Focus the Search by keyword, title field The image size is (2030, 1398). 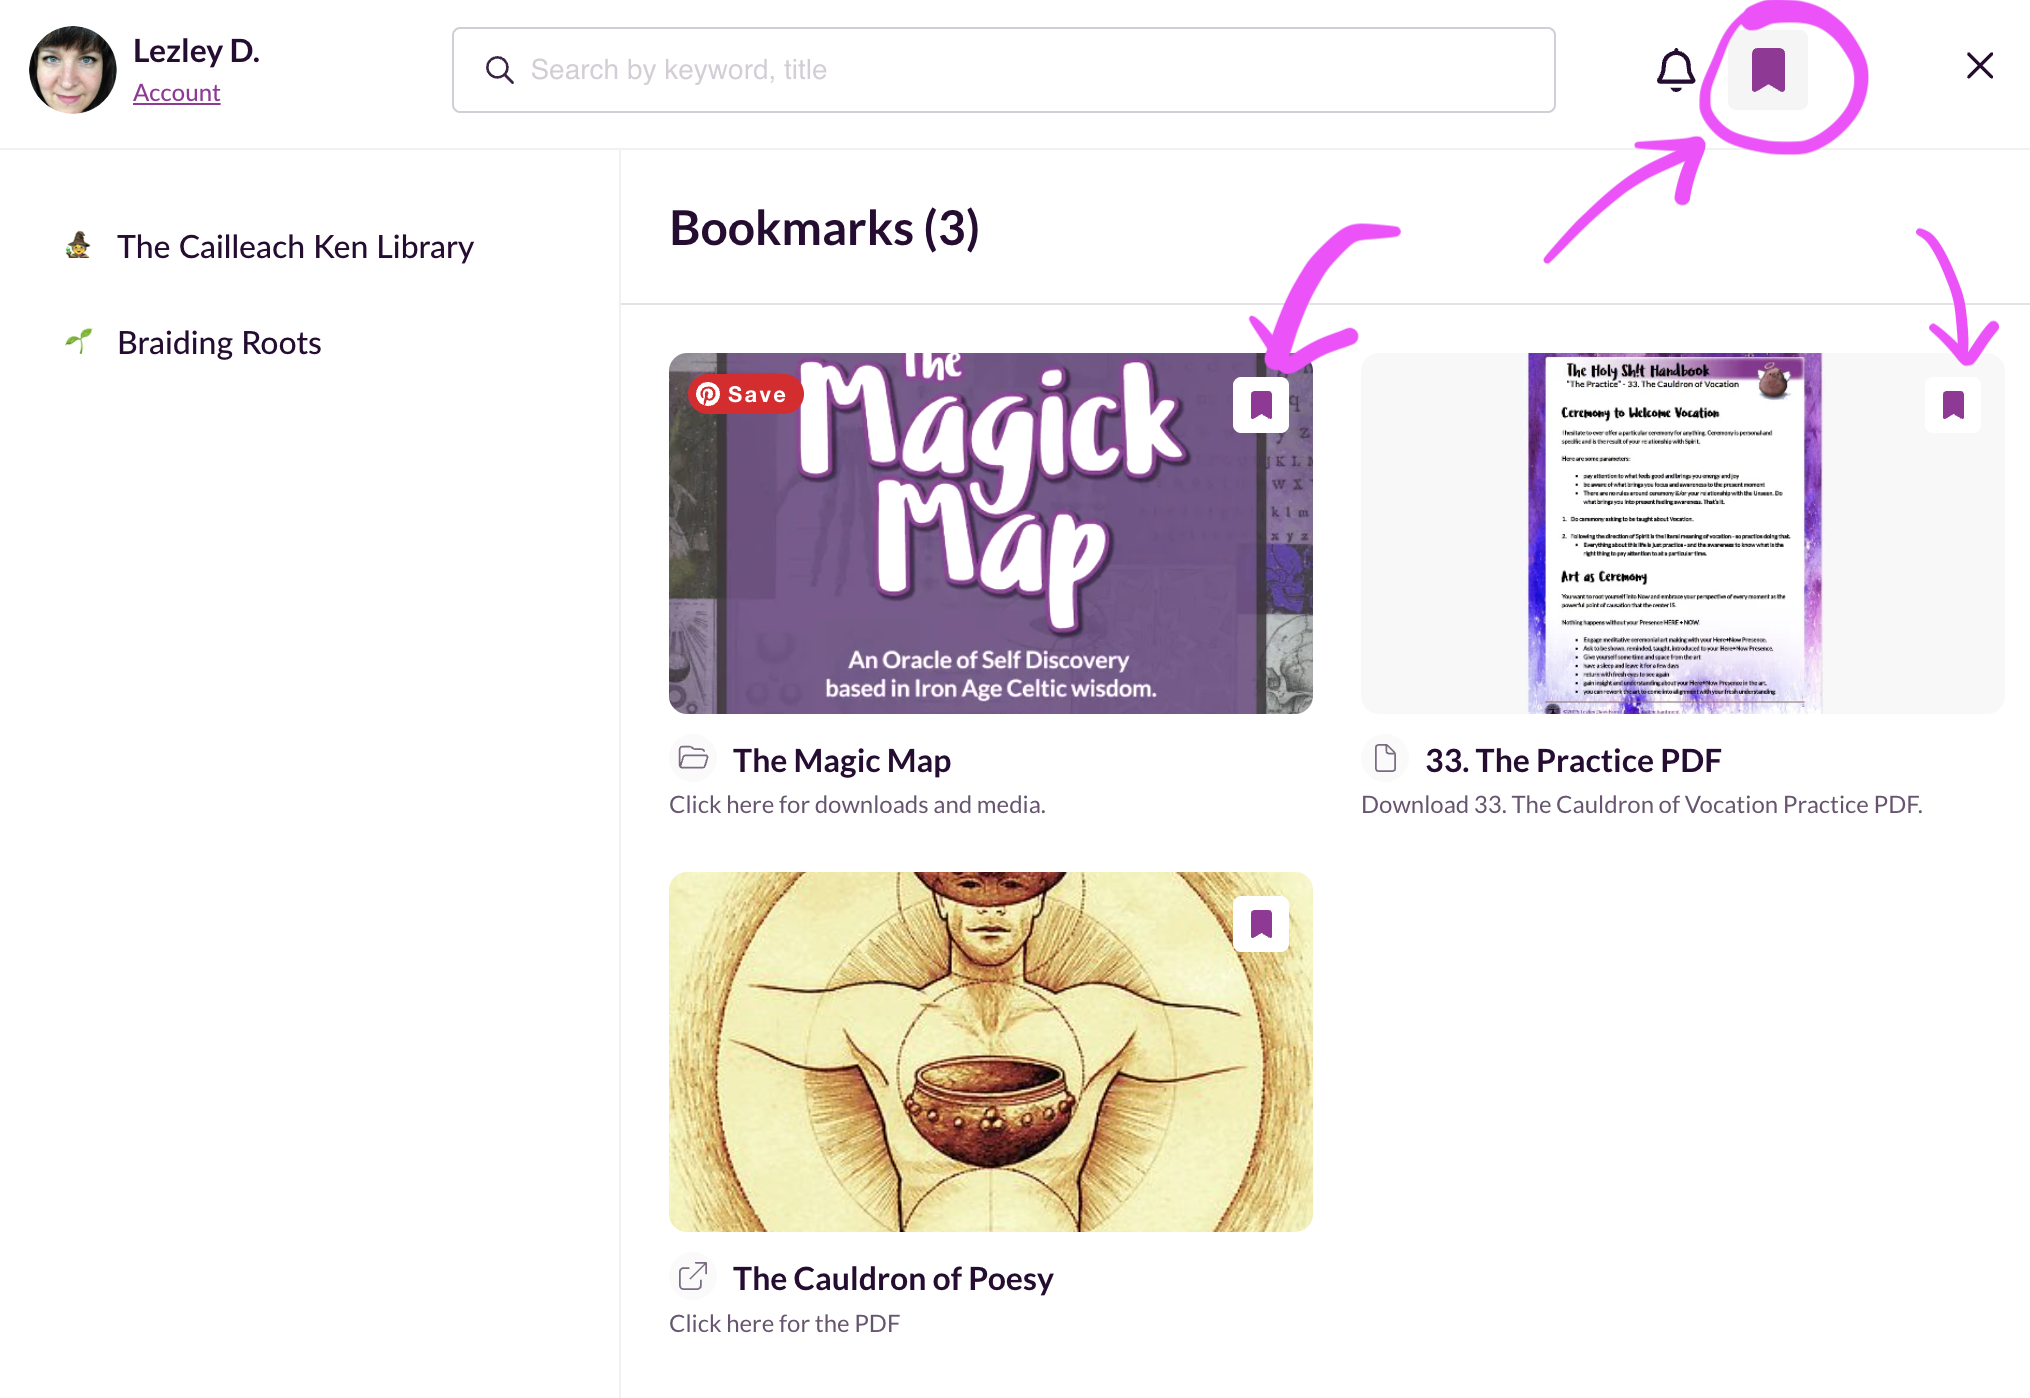coord(1003,70)
